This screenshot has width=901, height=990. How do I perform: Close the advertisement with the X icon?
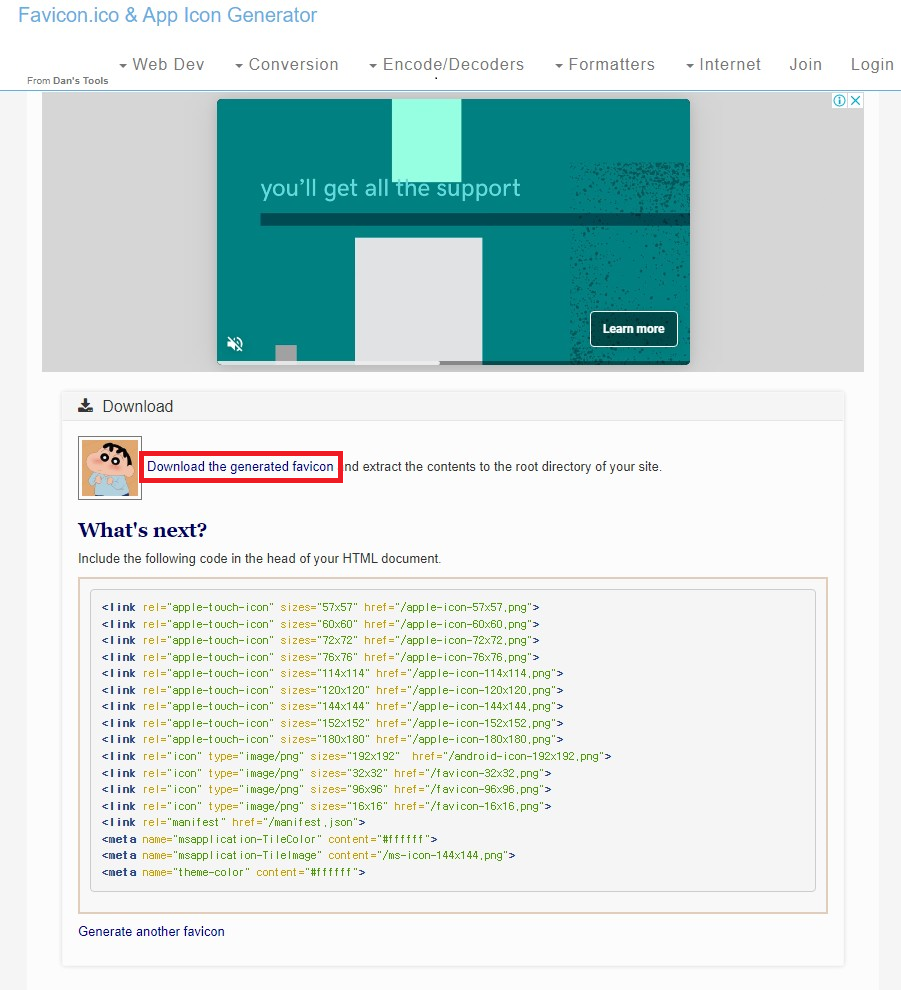click(856, 100)
